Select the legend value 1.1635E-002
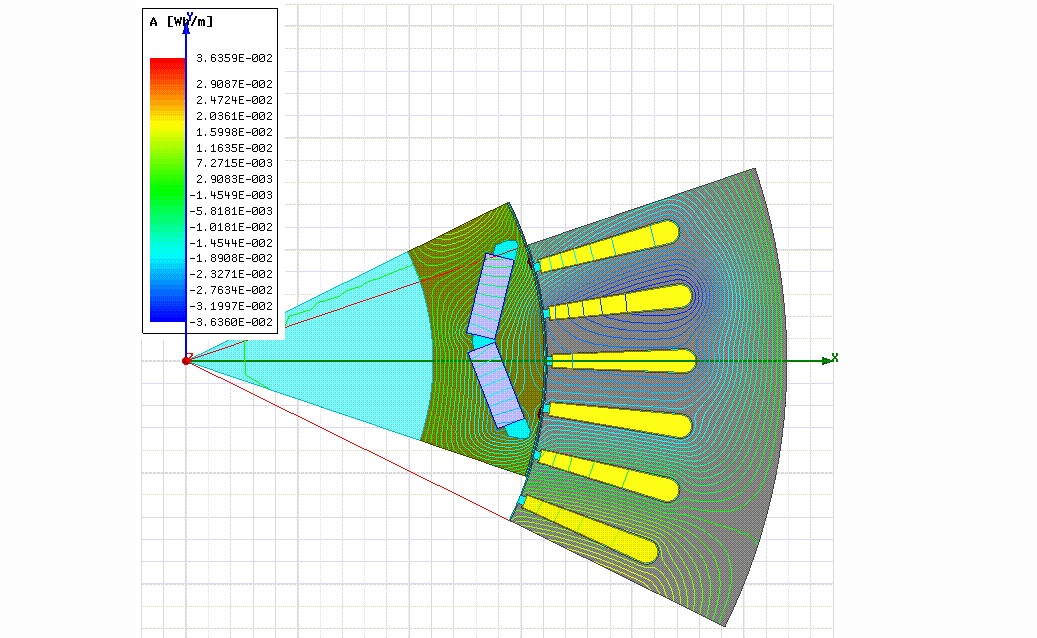The height and width of the screenshot is (638, 1037). click(234, 148)
